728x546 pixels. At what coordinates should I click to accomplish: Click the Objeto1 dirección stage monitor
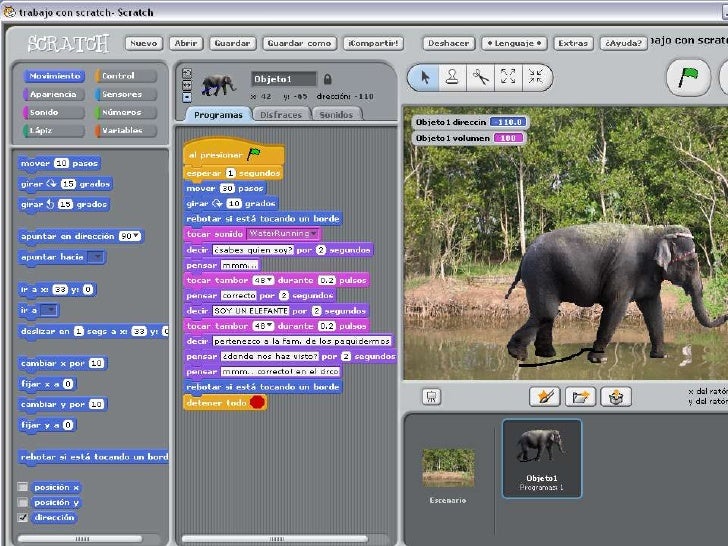[470, 122]
